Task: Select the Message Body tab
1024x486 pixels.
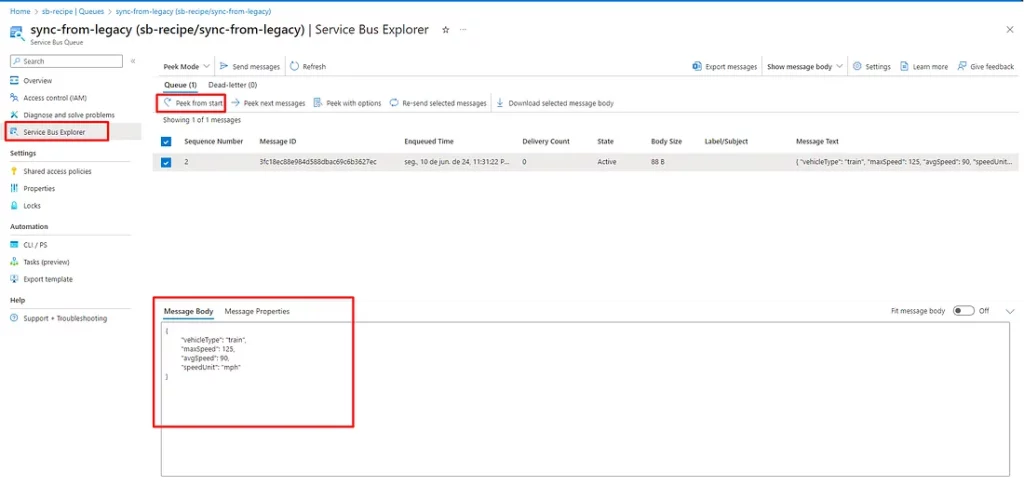Action: click(x=188, y=312)
